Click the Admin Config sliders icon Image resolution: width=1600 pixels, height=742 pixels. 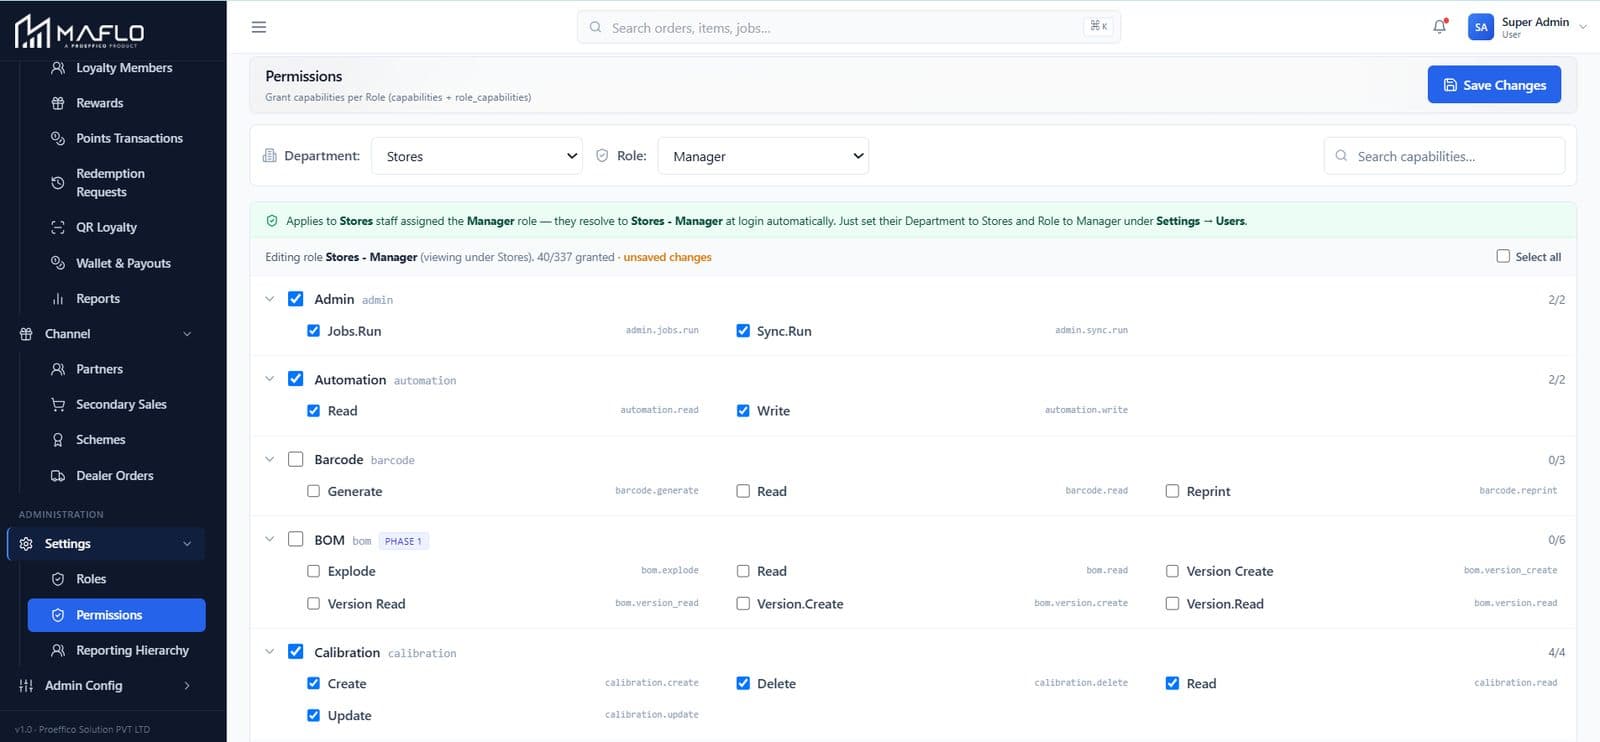[x=26, y=685]
